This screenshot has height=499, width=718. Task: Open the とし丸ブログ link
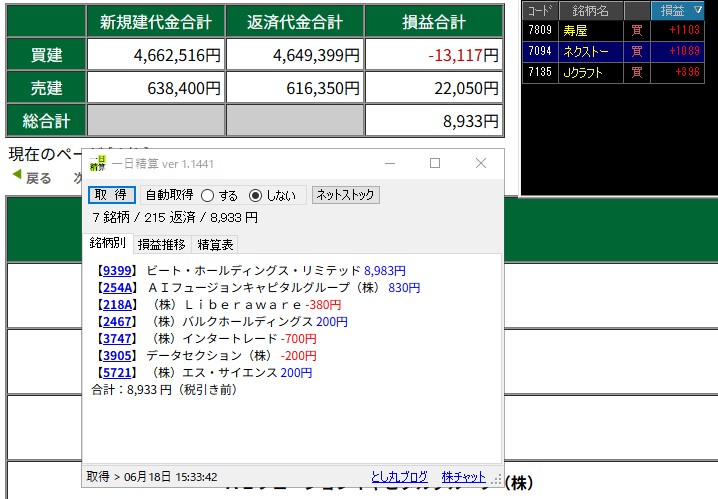pos(398,477)
